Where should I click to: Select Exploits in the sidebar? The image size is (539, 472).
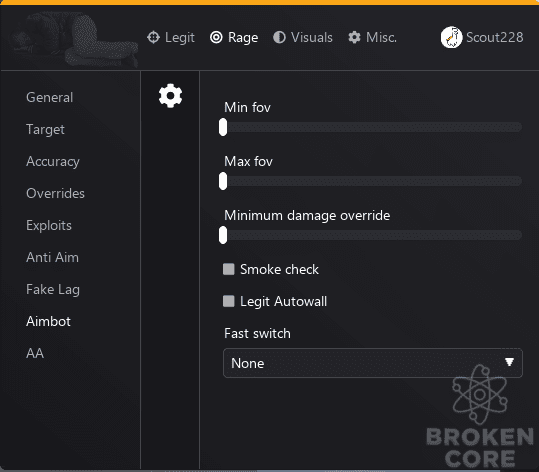coord(49,226)
